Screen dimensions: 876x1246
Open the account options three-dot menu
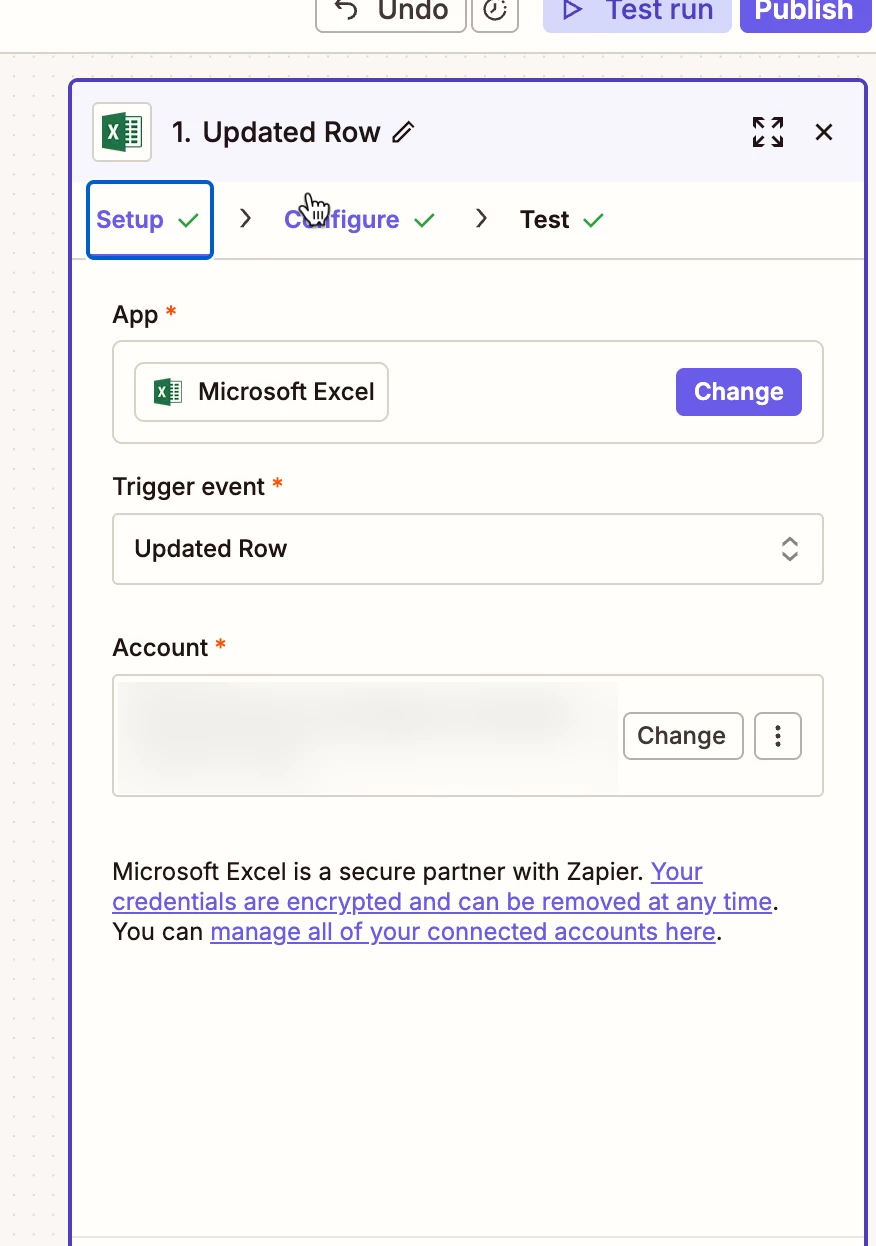point(778,736)
